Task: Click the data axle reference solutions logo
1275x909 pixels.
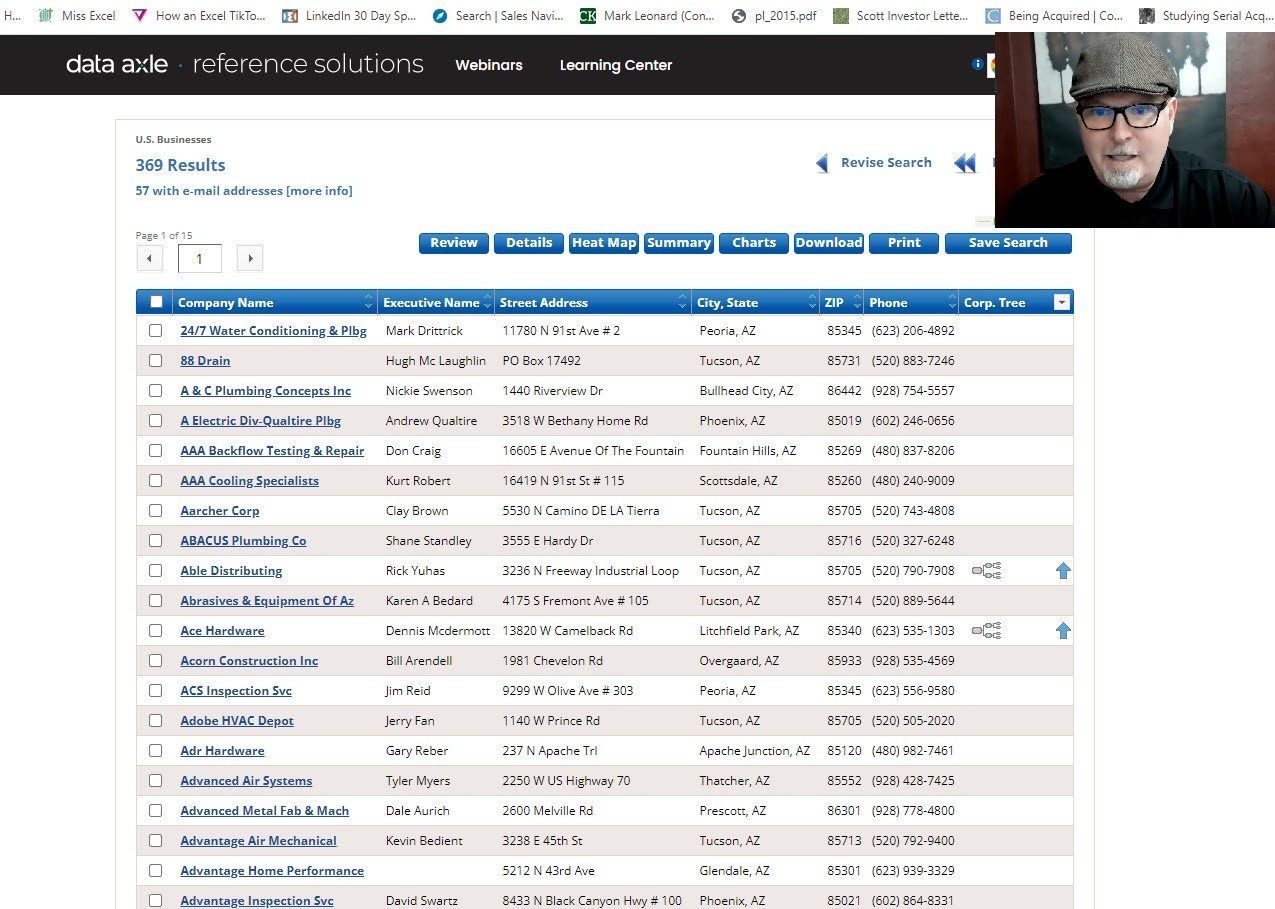Action: (245, 64)
